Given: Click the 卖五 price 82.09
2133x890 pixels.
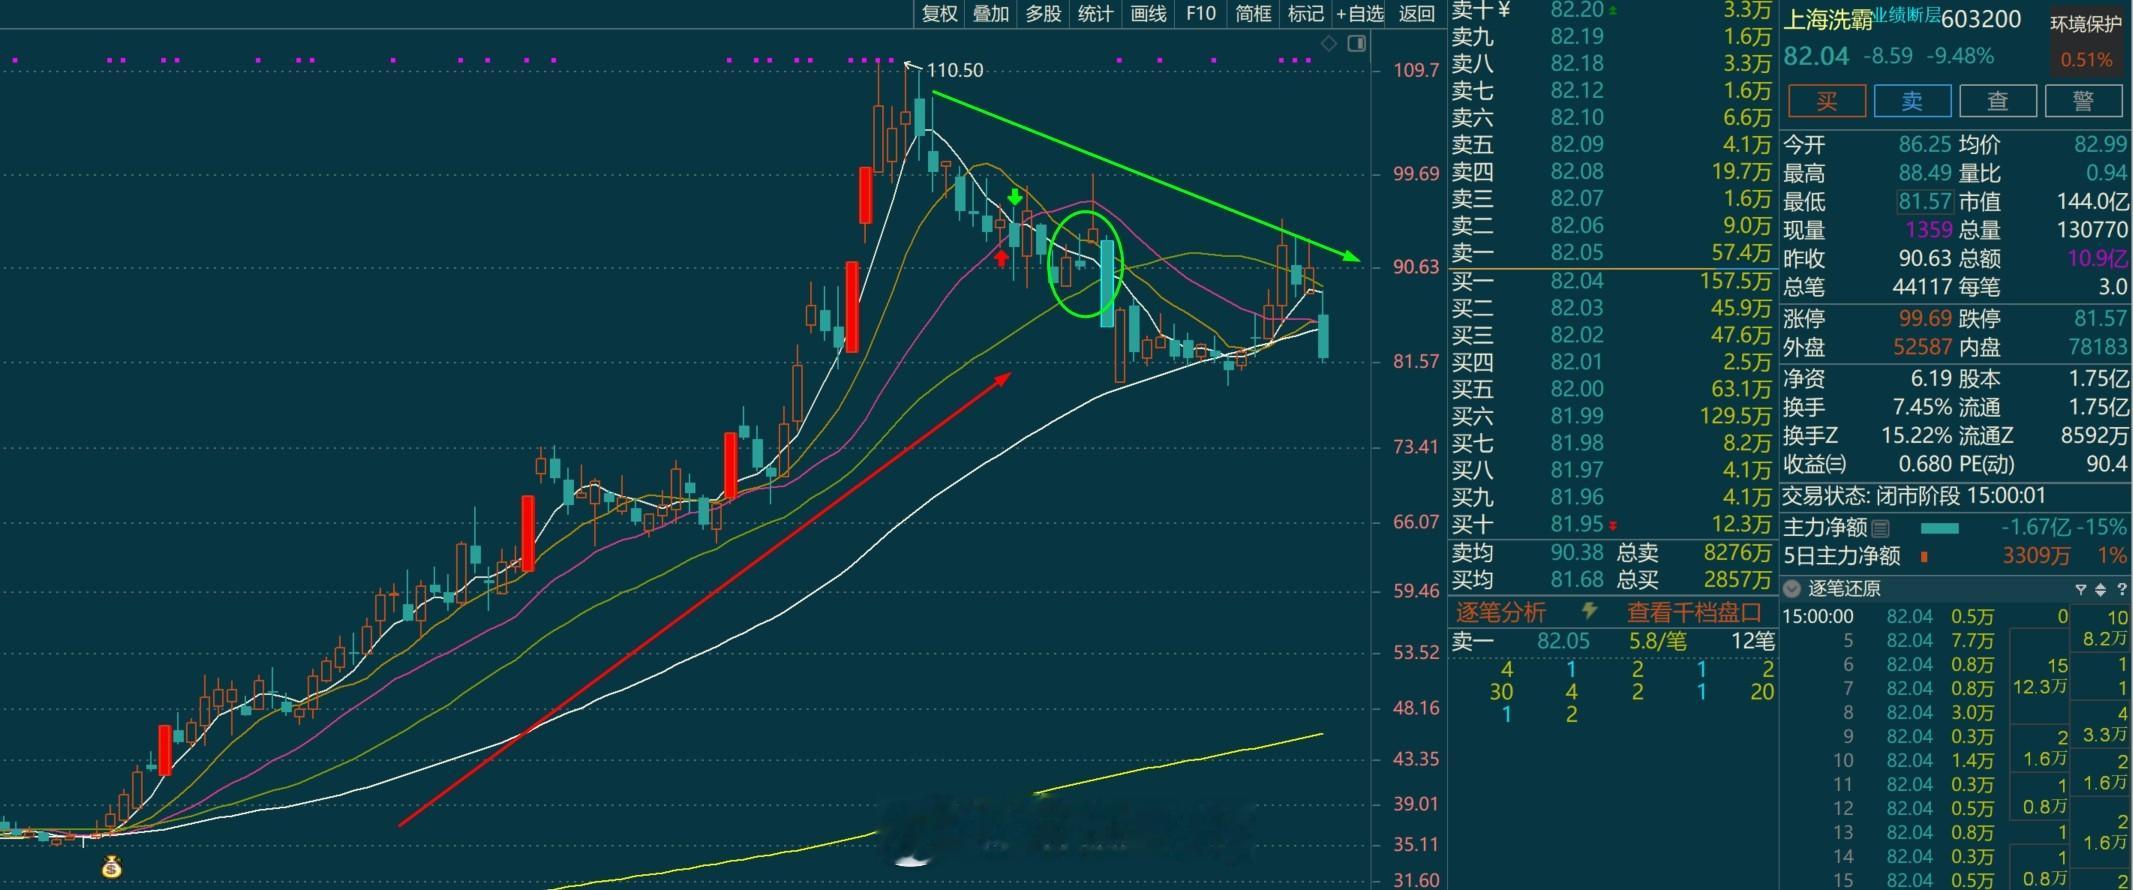Looking at the screenshot, I should (x=1577, y=145).
